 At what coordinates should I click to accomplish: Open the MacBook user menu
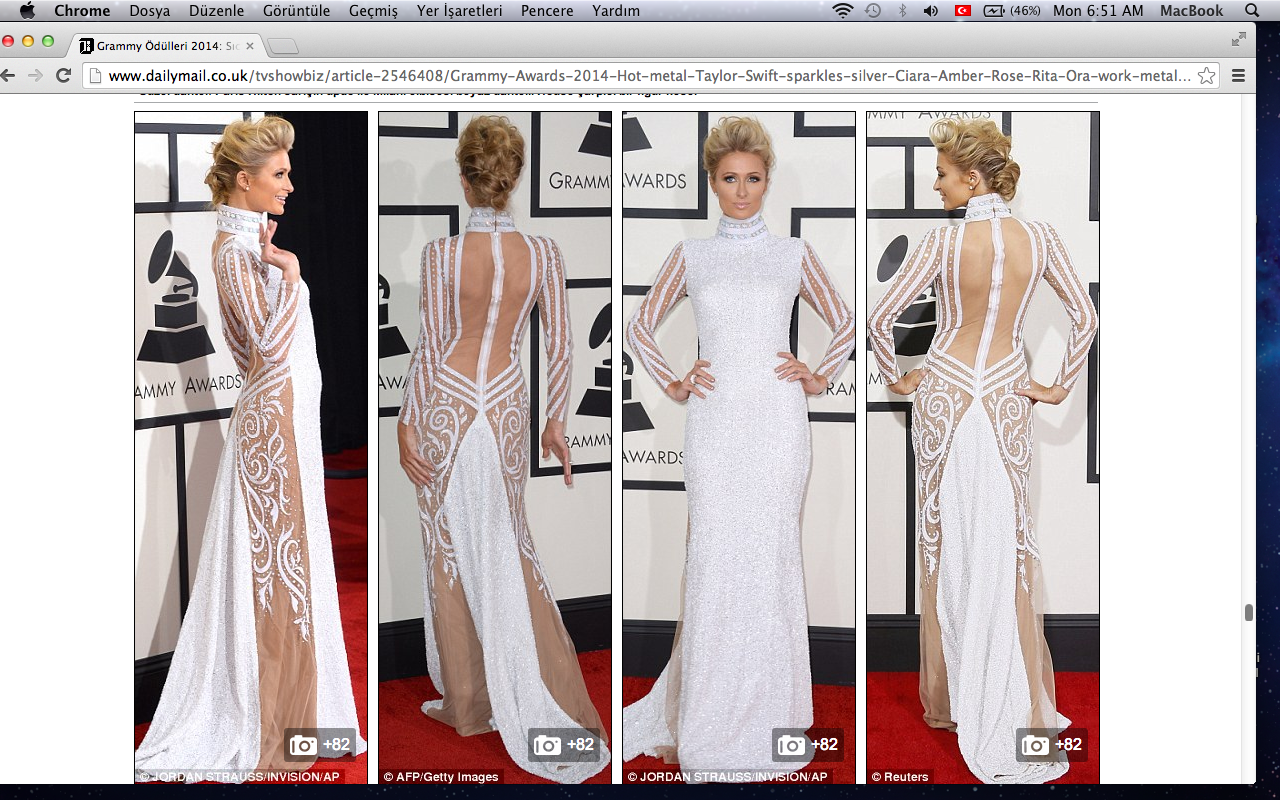1191,11
